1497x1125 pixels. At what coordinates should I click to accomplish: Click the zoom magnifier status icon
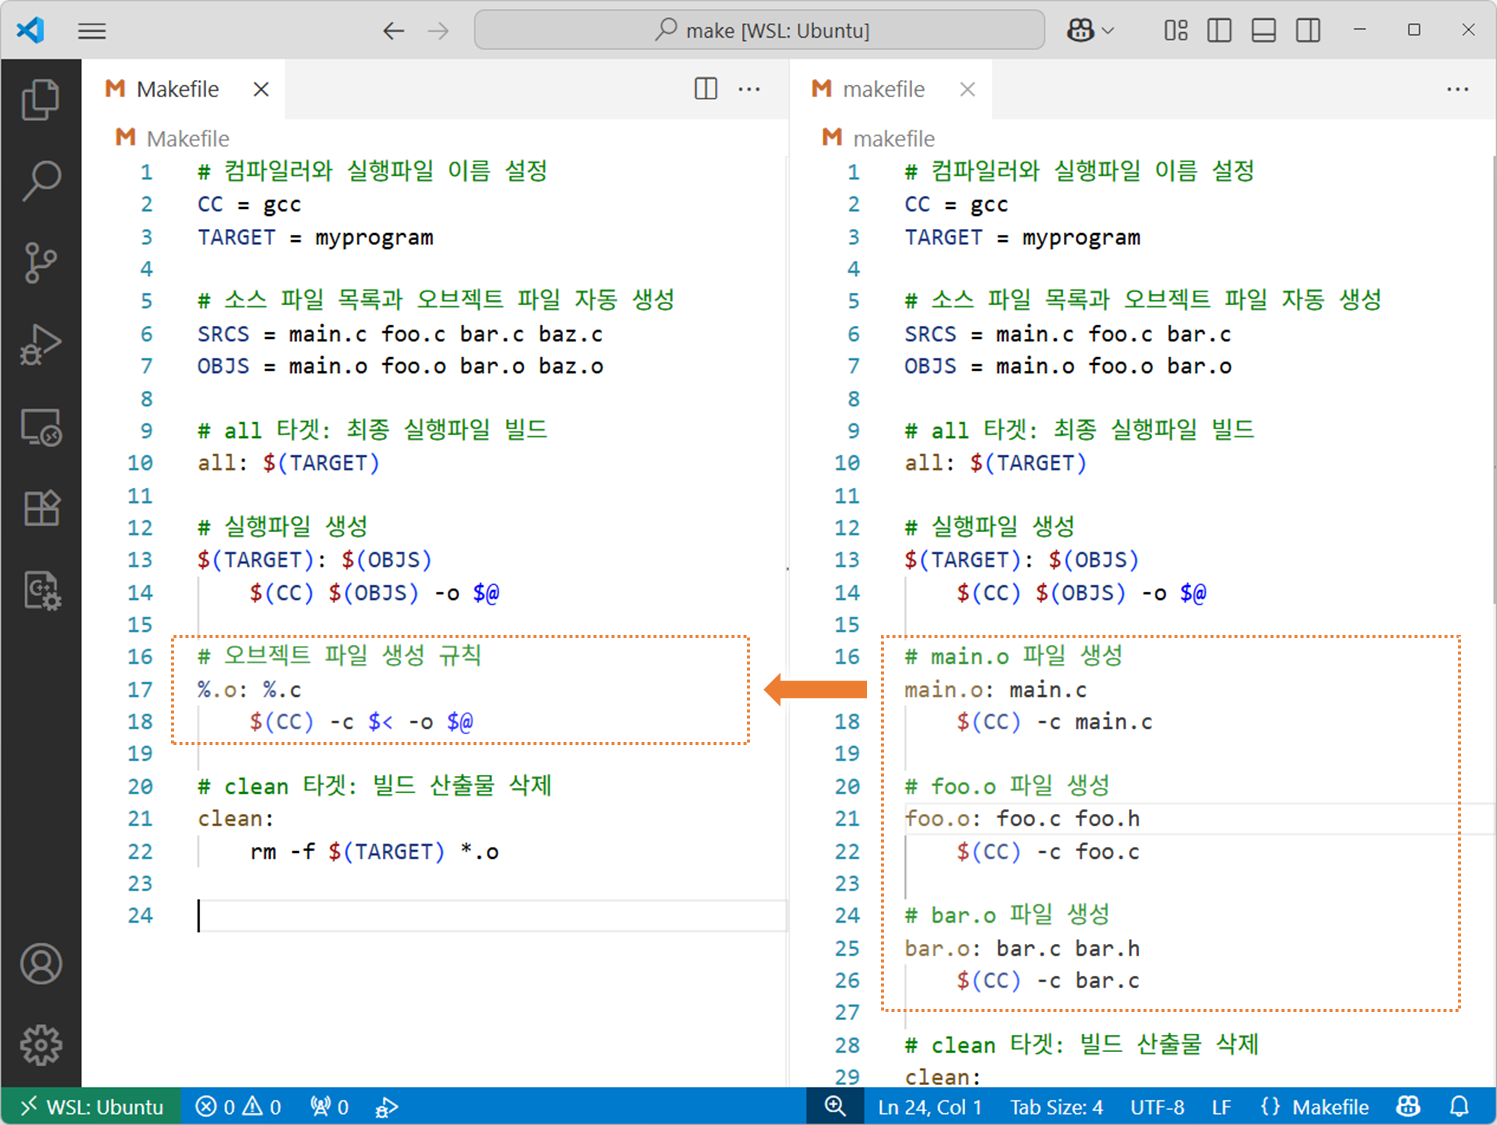(835, 1106)
